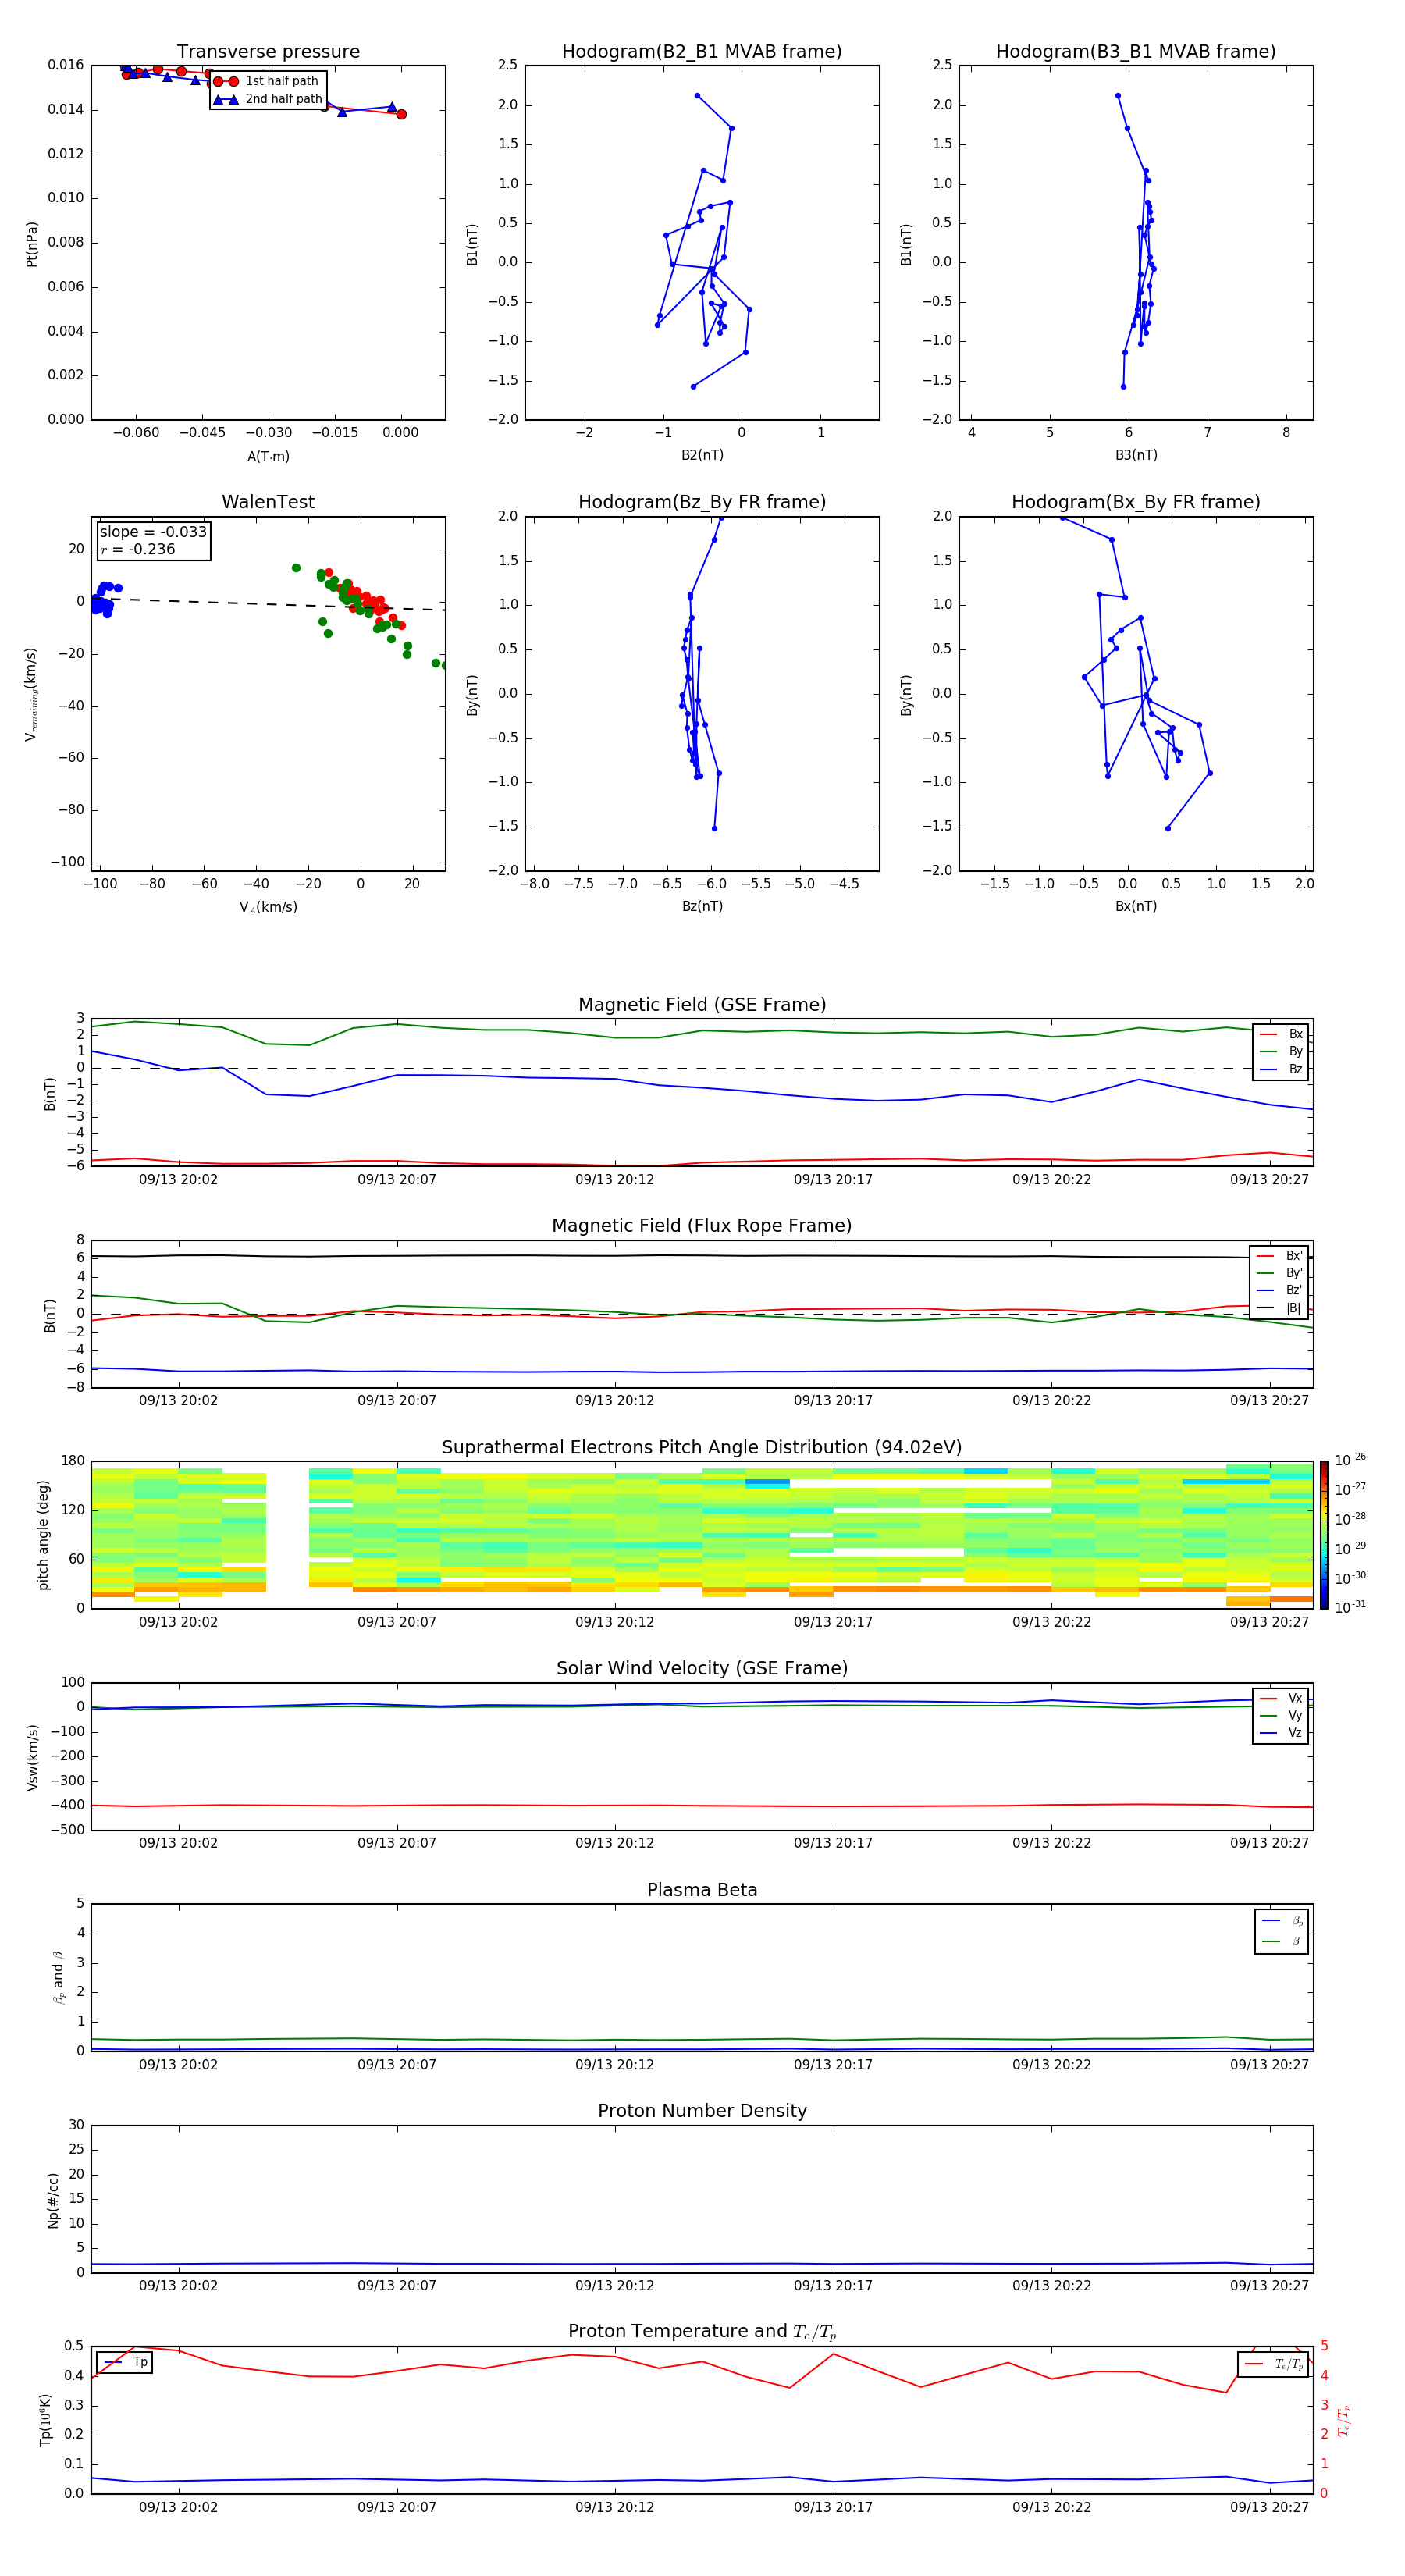Click the "Hodogram(Bx_By FR frame)" title
This screenshot has width=1405, height=2576.
pyautogui.click(x=1136, y=502)
